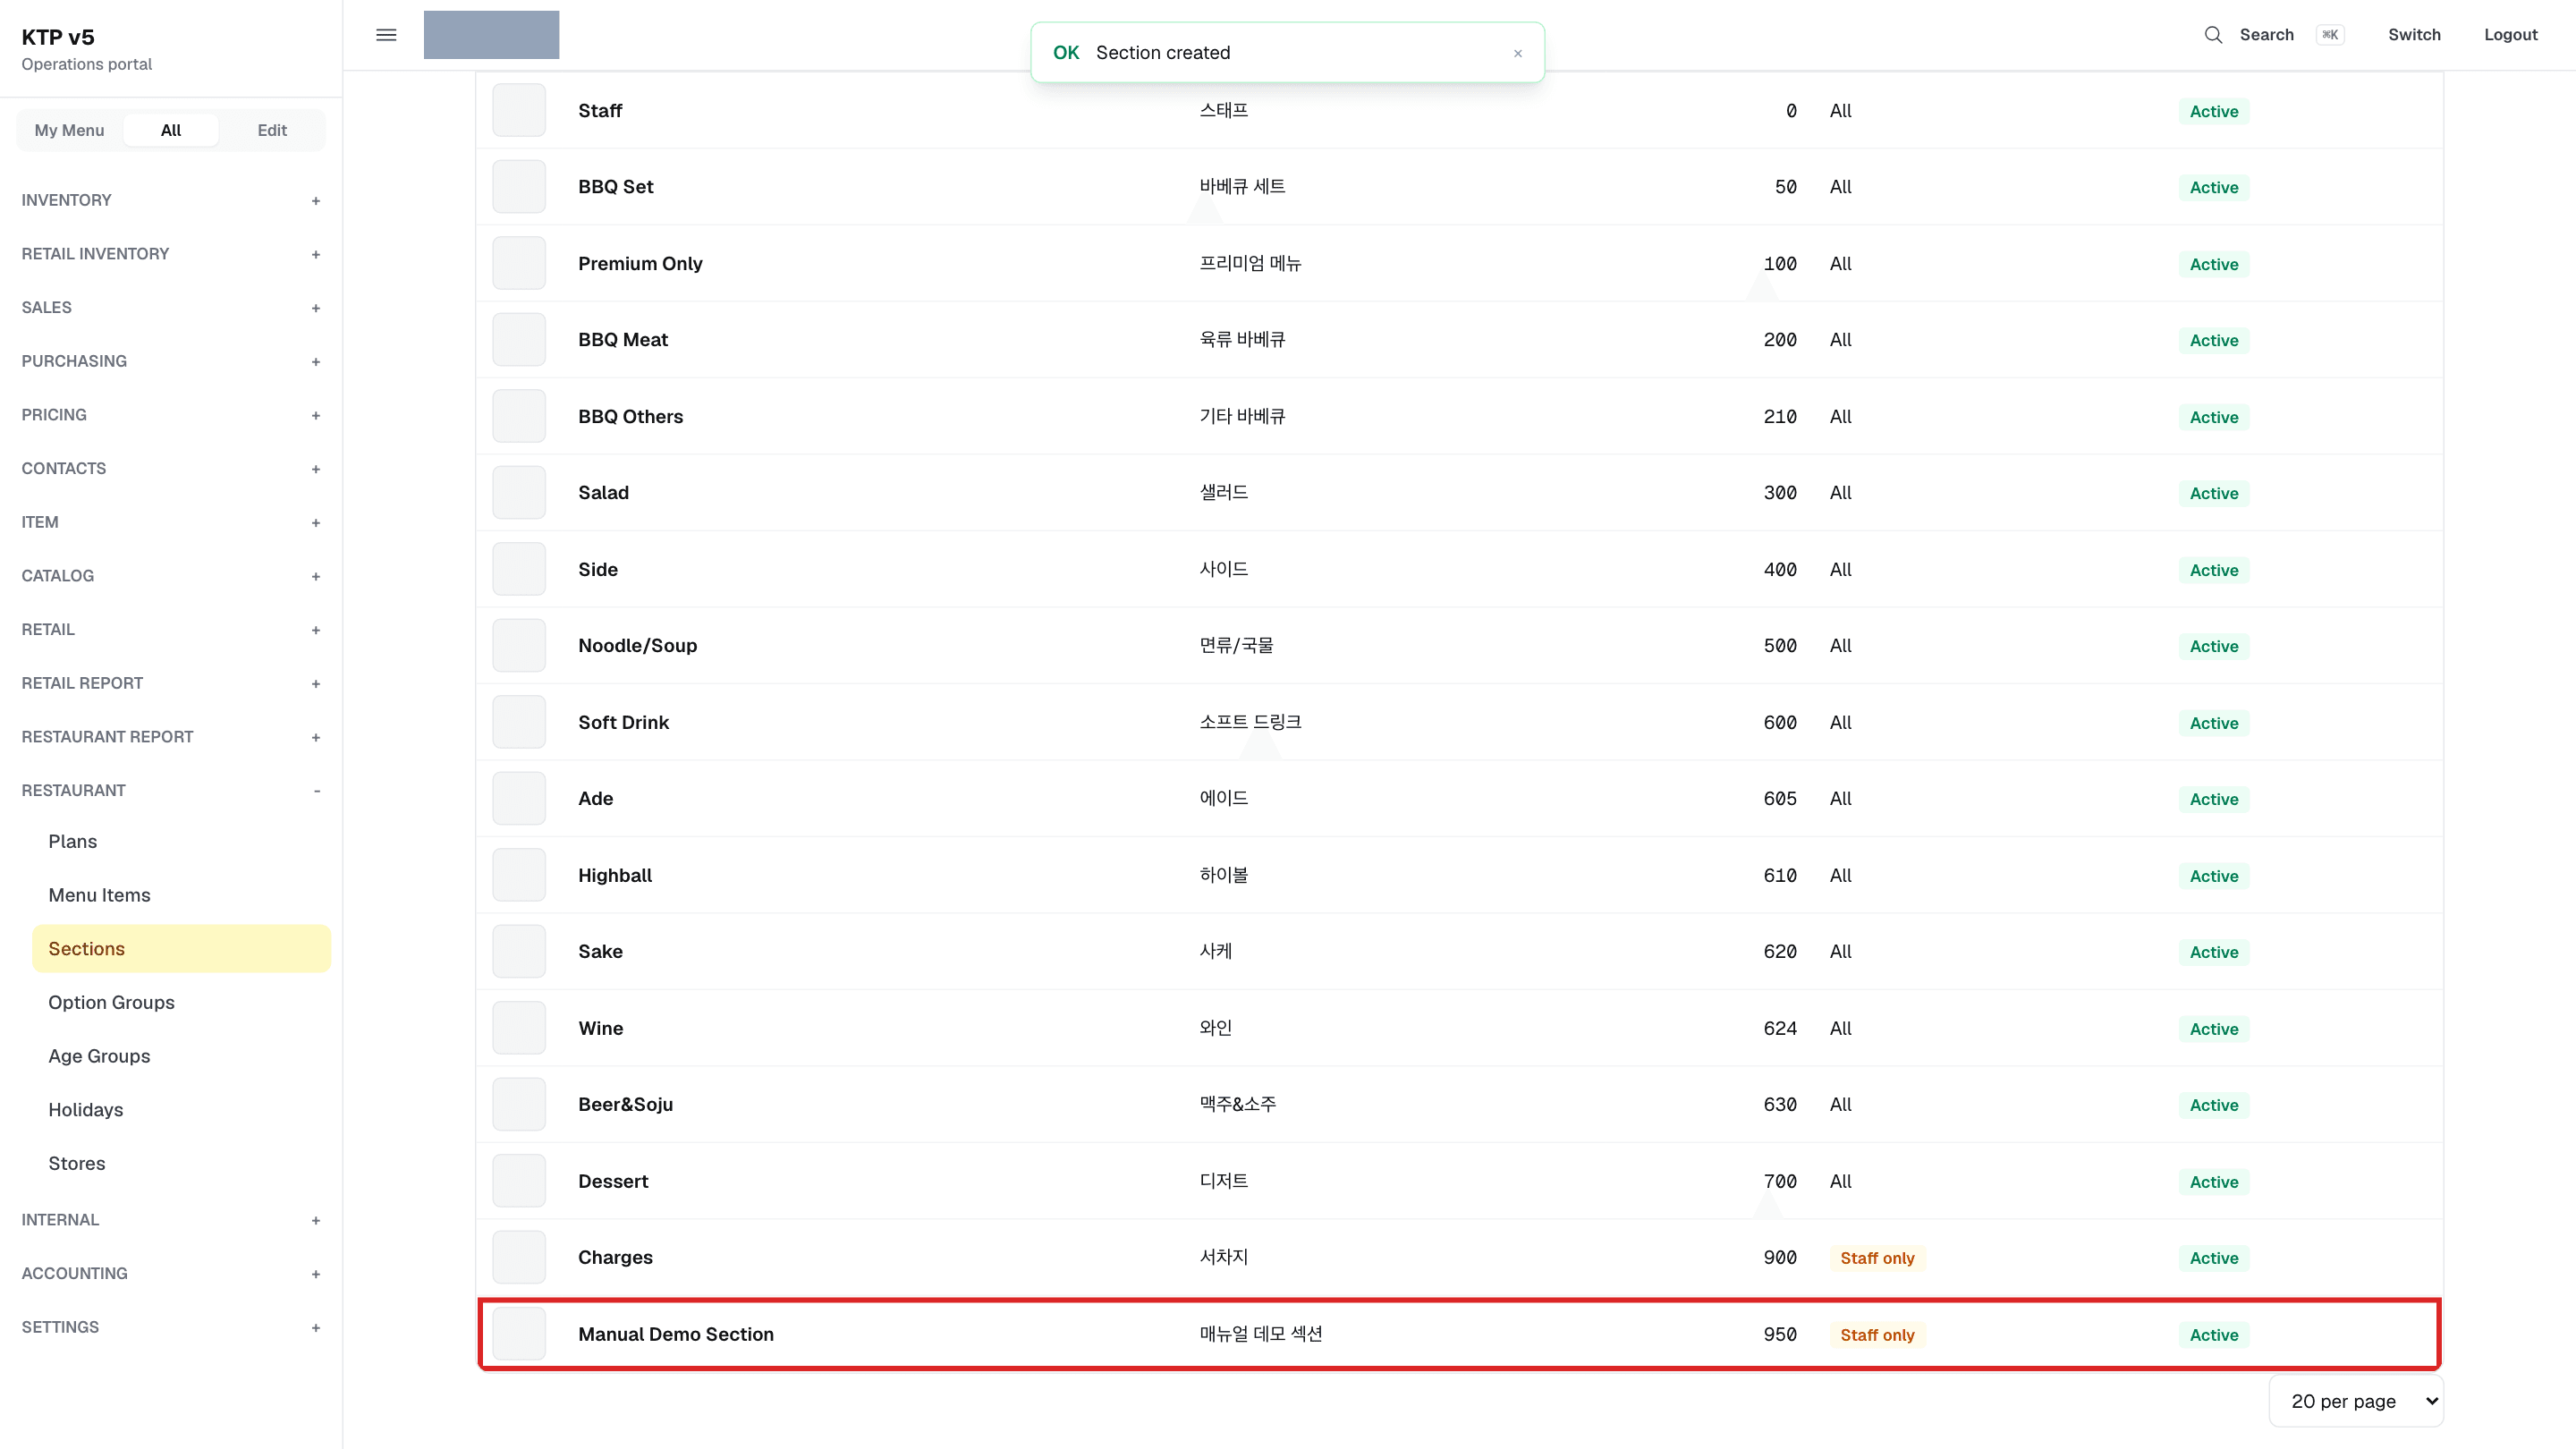Open Plans under Restaurant

[181, 842]
